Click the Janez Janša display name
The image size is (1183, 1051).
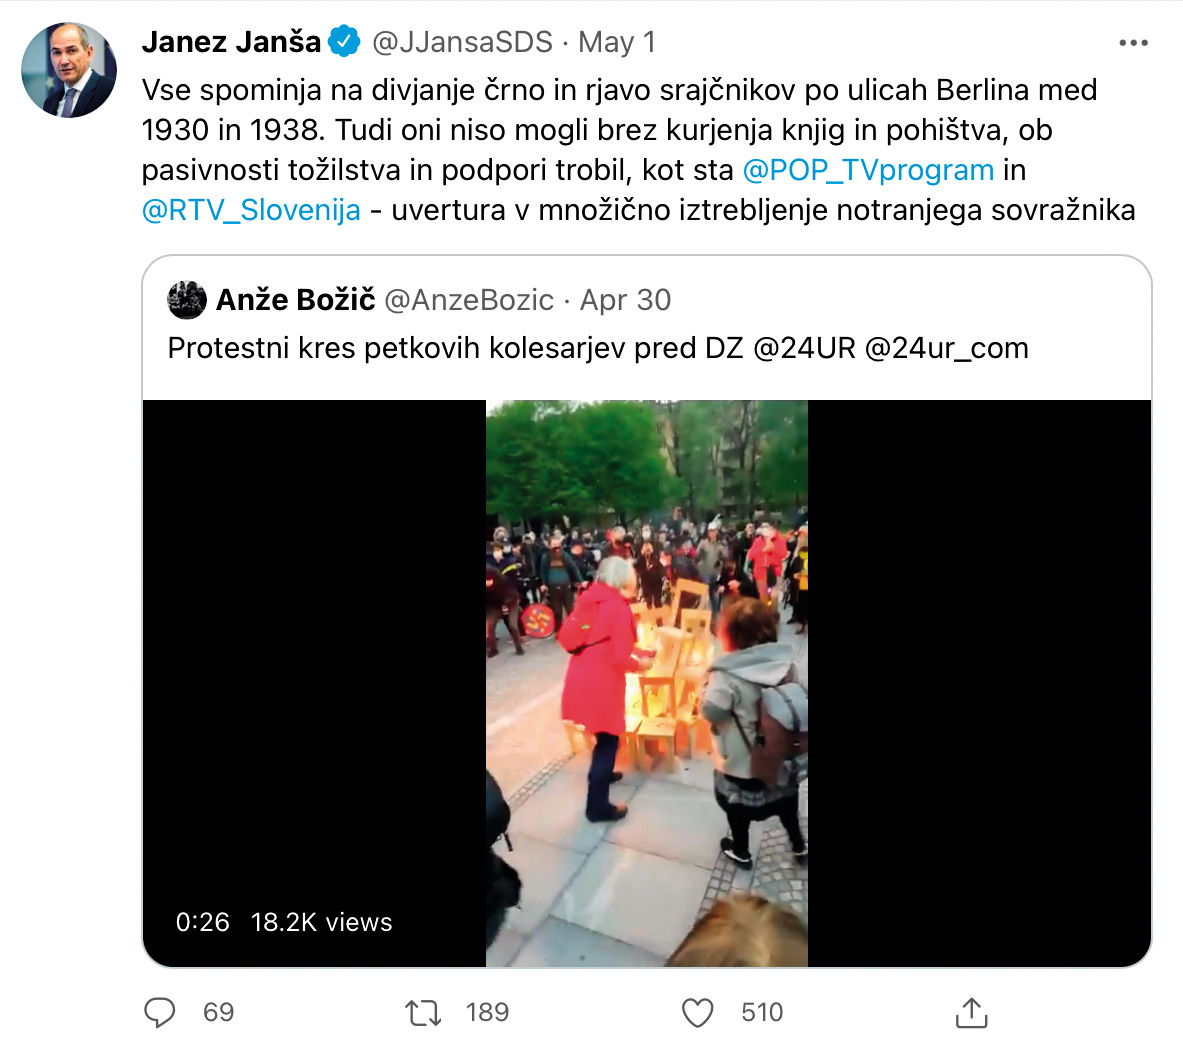point(232,41)
